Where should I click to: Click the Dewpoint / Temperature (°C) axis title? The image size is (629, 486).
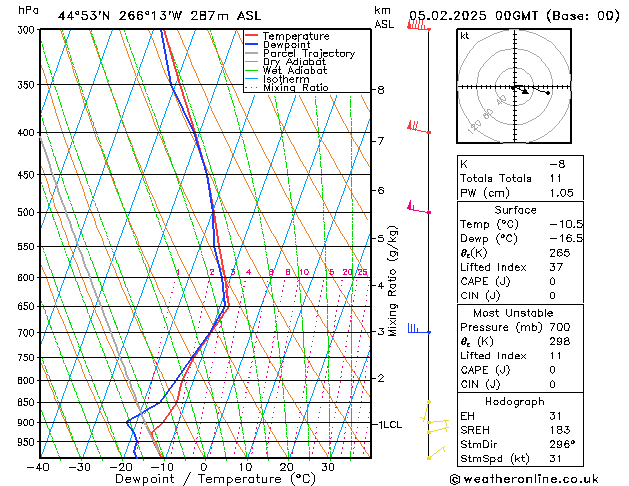[x=215, y=479]
